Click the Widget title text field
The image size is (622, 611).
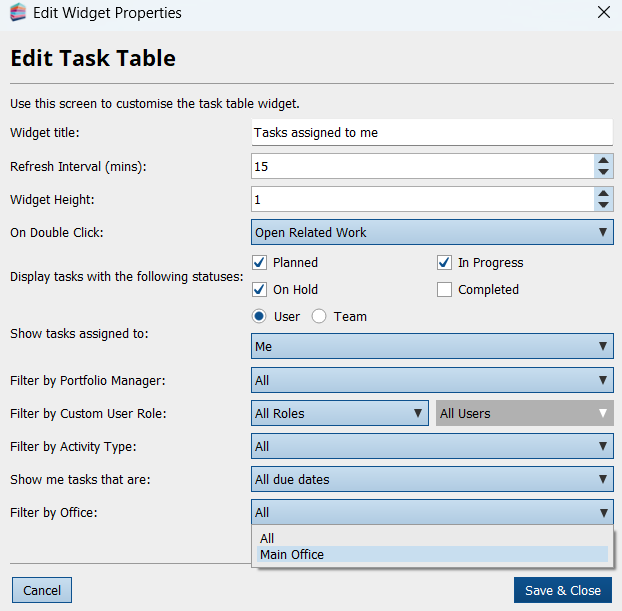431,133
